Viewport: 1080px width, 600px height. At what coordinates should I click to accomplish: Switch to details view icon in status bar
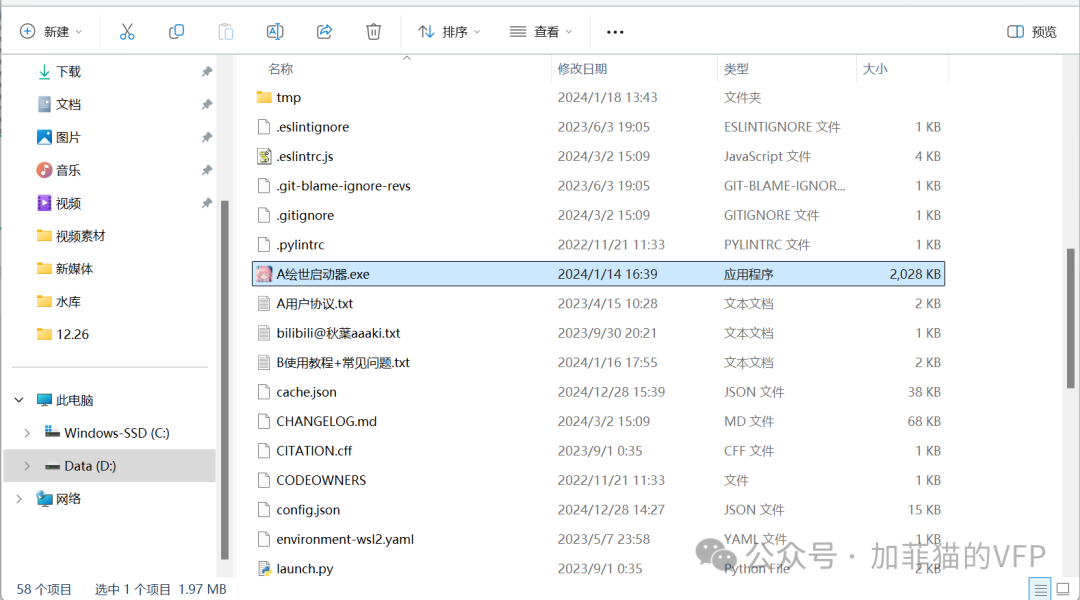pos(1040,589)
